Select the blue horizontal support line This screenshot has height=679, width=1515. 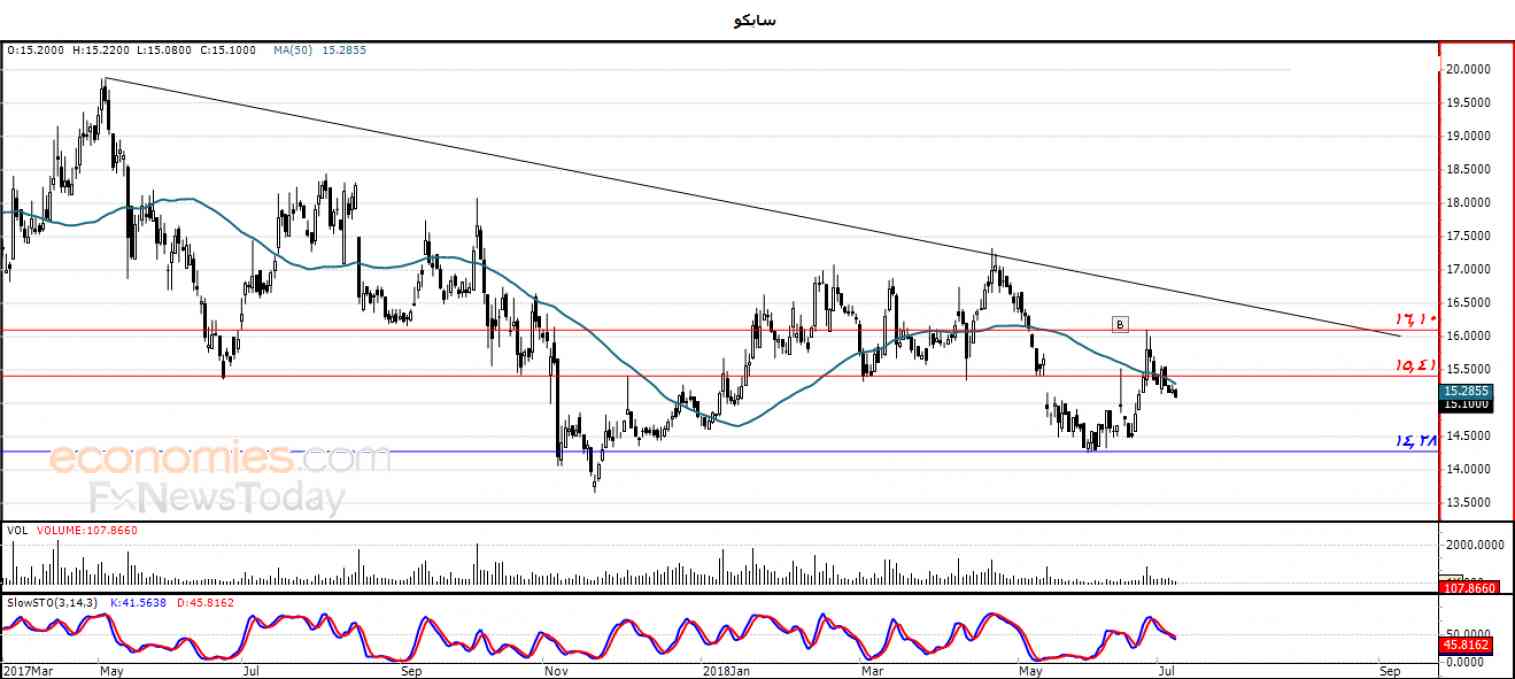pyautogui.click(x=720, y=451)
